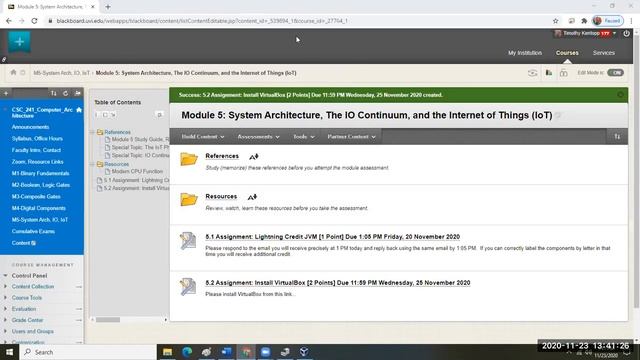640x360 pixels.
Task: Collapse the Resources tree node in Table of Contents
Action: point(93,164)
